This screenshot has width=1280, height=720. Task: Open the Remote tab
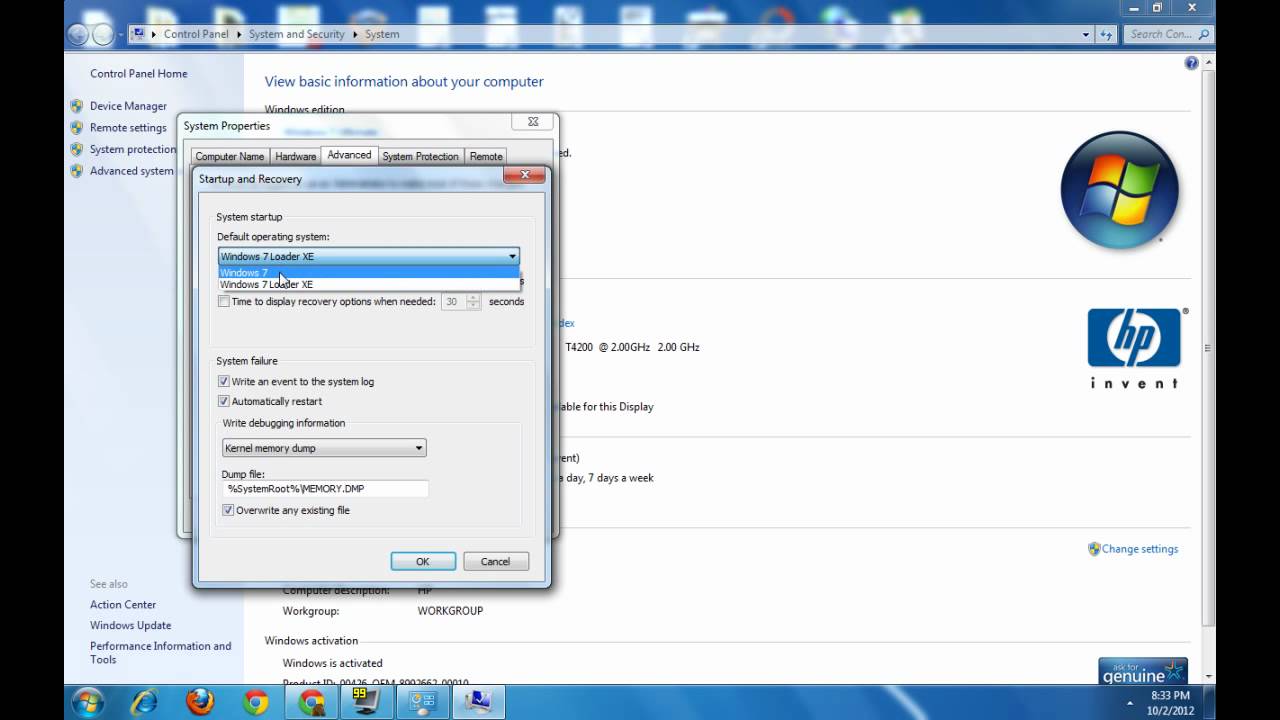click(486, 156)
